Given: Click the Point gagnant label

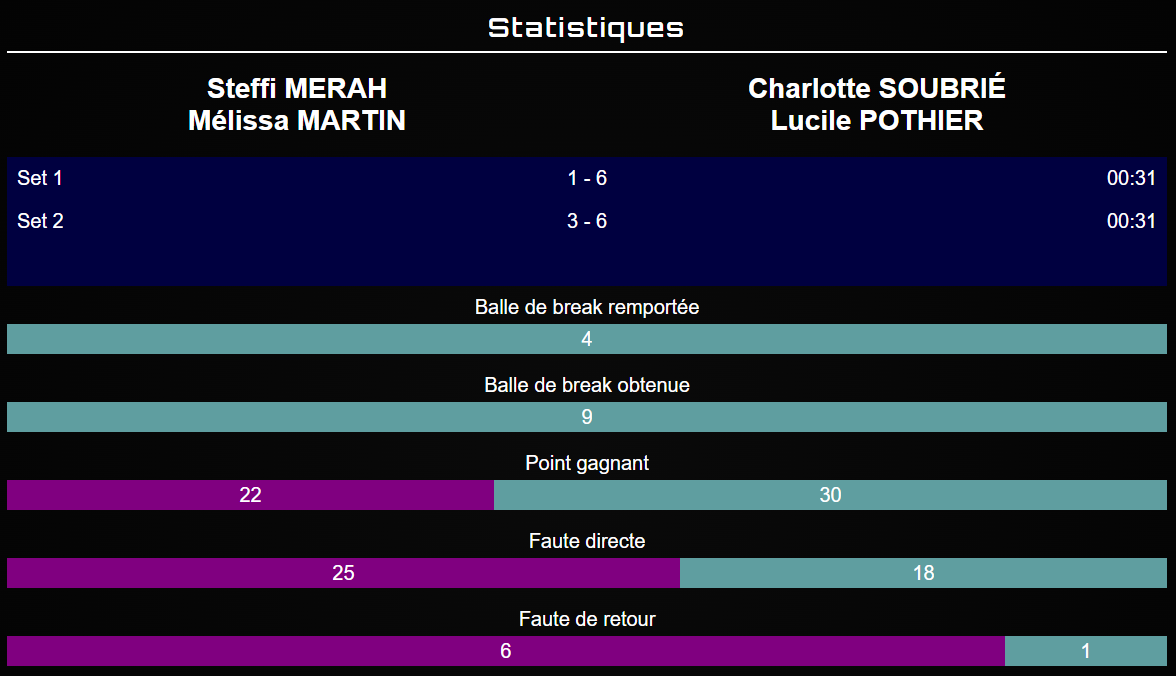Looking at the screenshot, I should point(587,463).
